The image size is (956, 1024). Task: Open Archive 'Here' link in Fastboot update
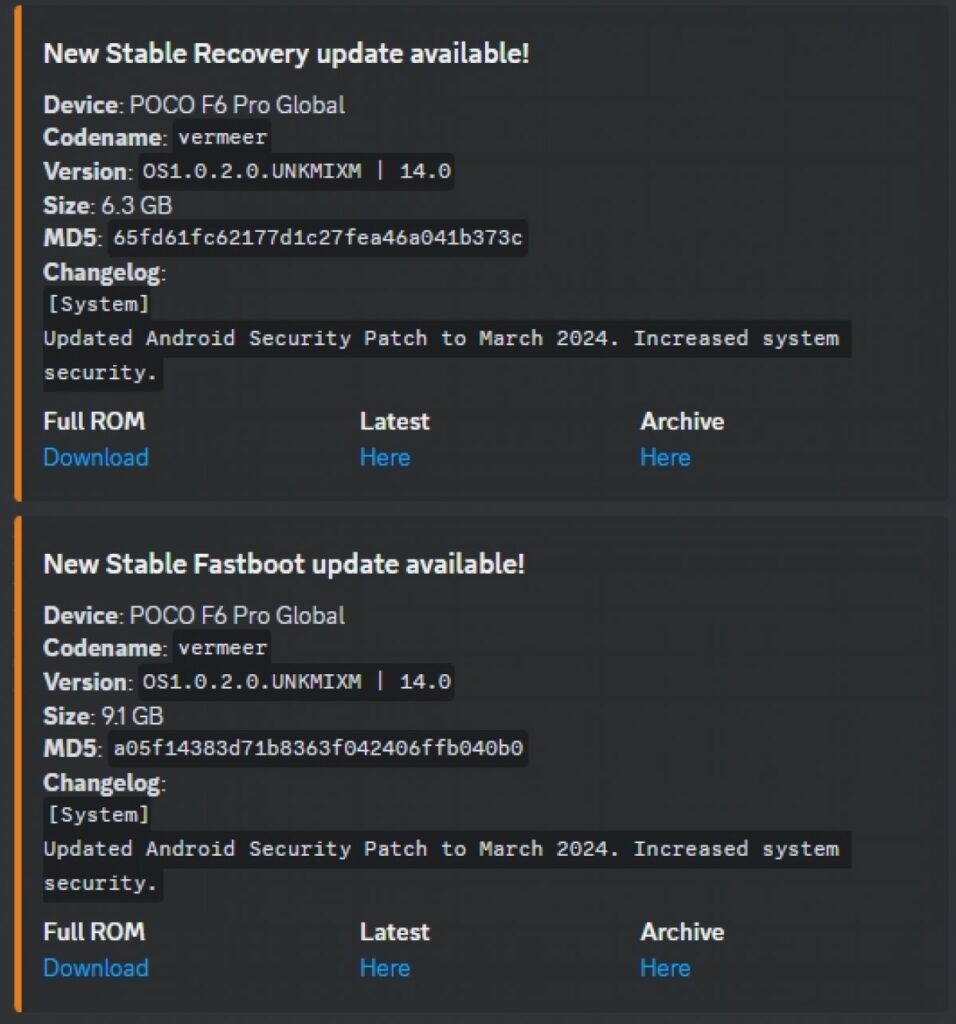(665, 967)
